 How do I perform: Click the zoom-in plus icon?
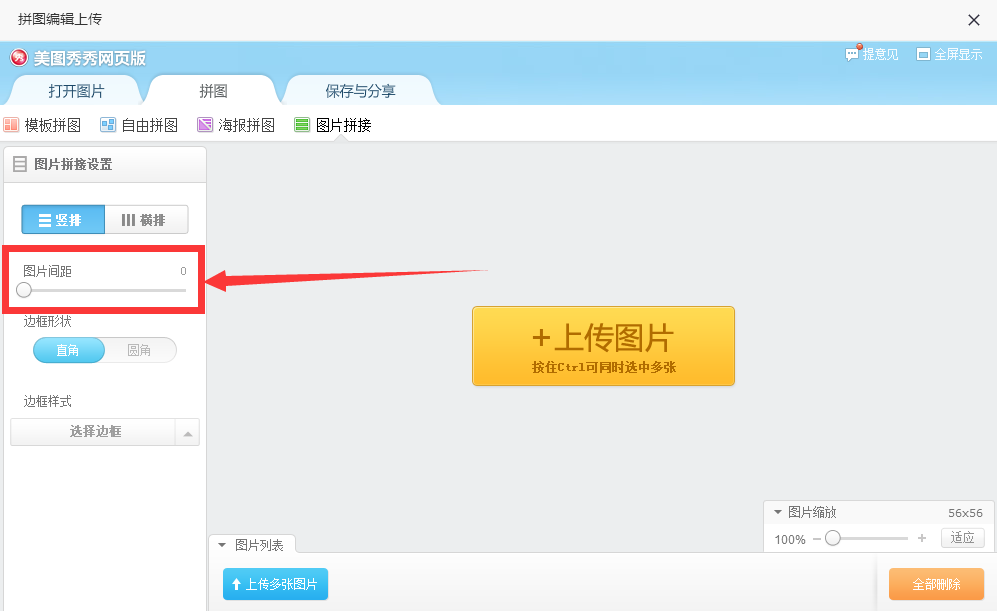[x=921, y=538]
